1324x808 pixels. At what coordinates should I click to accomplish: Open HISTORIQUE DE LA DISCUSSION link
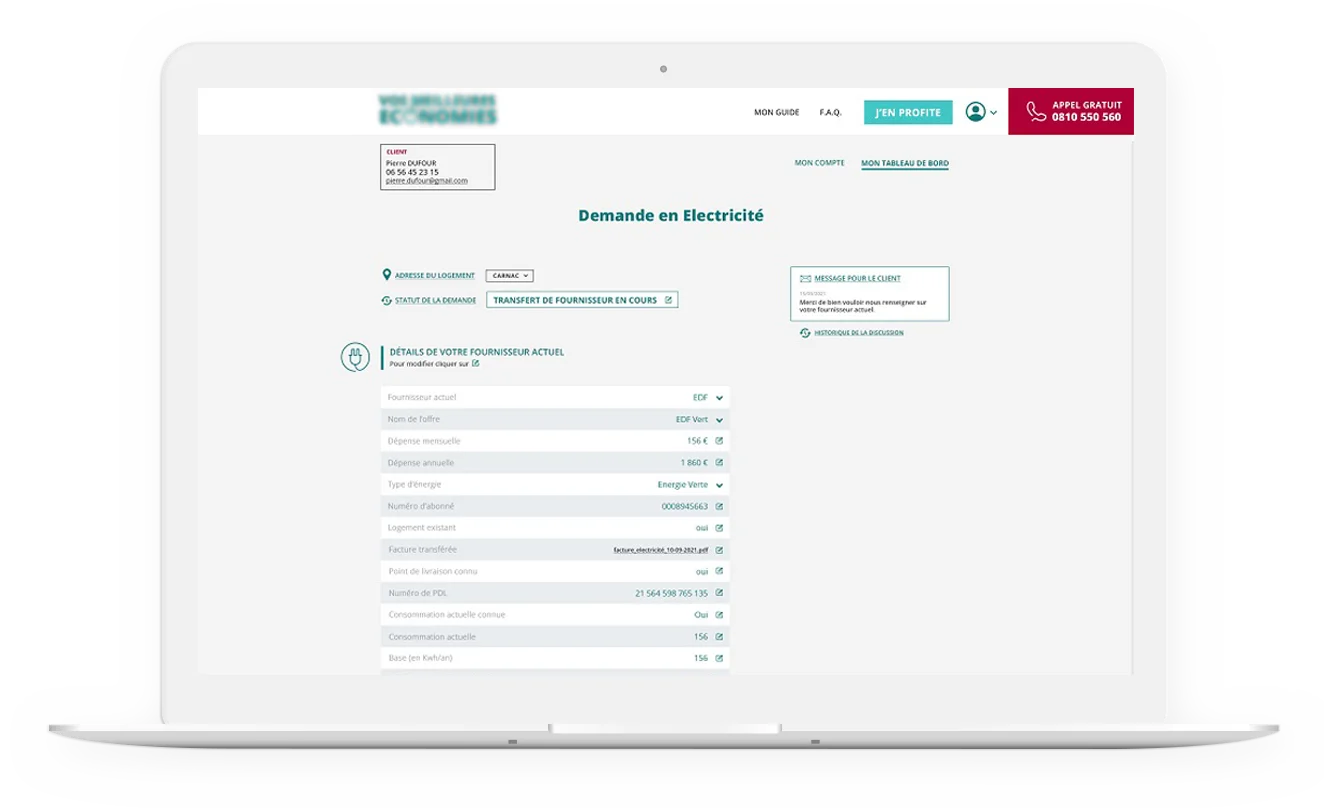coord(858,333)
